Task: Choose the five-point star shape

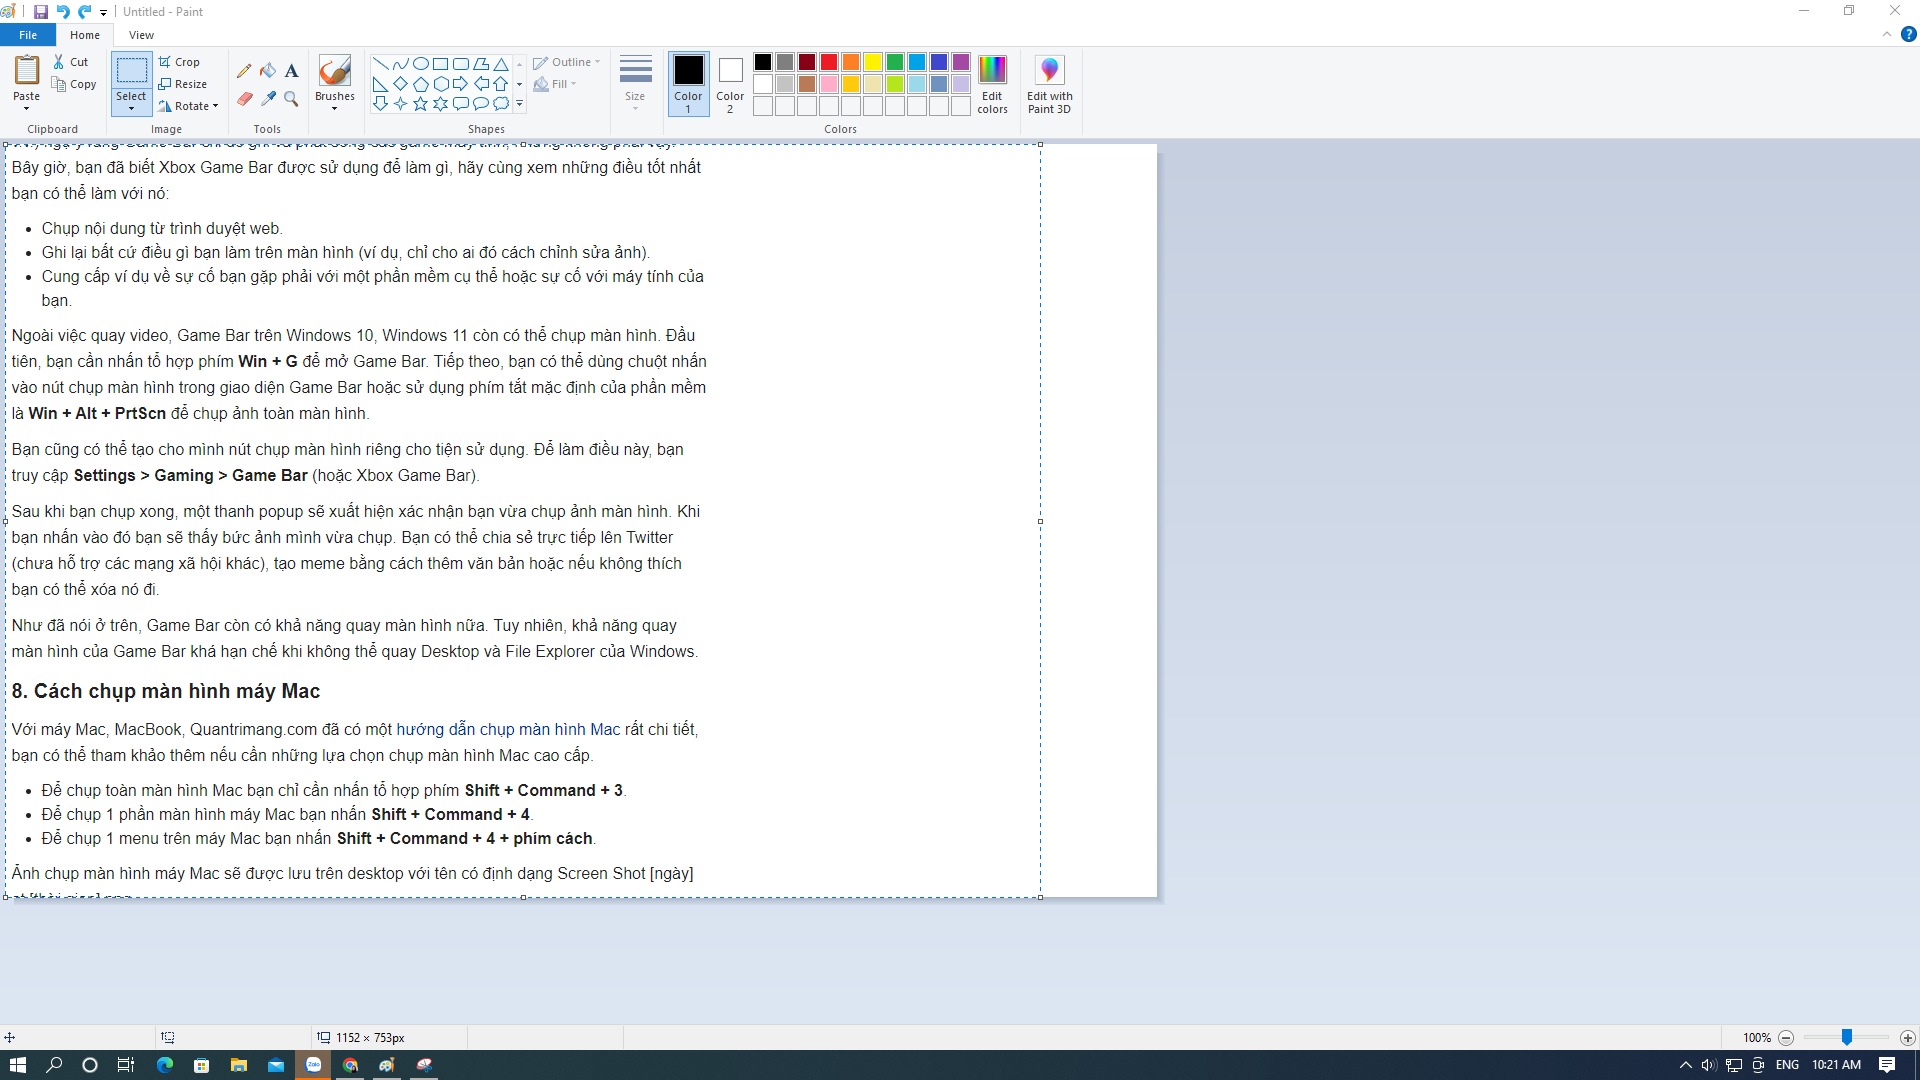Action: (420, 104)
